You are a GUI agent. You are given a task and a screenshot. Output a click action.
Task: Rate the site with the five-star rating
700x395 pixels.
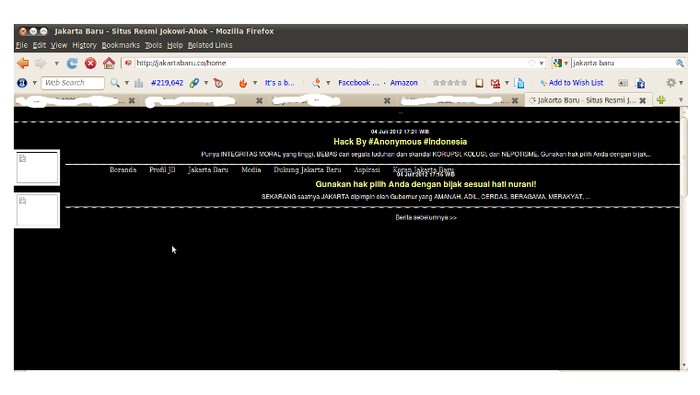[x=450, y=83]
